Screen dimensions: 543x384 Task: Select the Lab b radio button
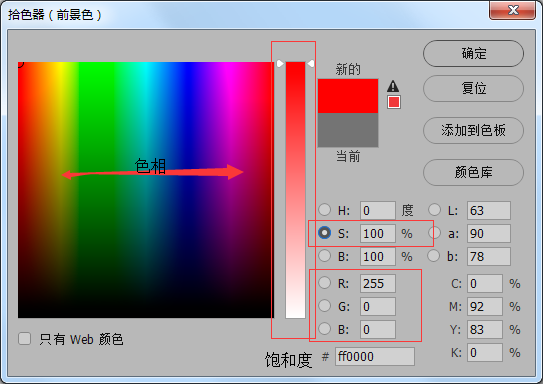click(434, 256)
